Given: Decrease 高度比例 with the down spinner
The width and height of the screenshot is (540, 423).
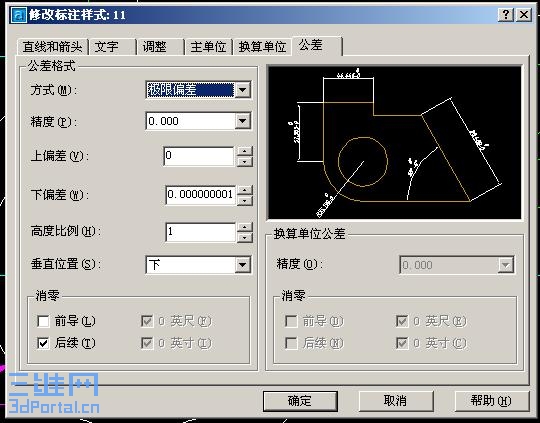Looking at the screenshot, I should [245, 237].
